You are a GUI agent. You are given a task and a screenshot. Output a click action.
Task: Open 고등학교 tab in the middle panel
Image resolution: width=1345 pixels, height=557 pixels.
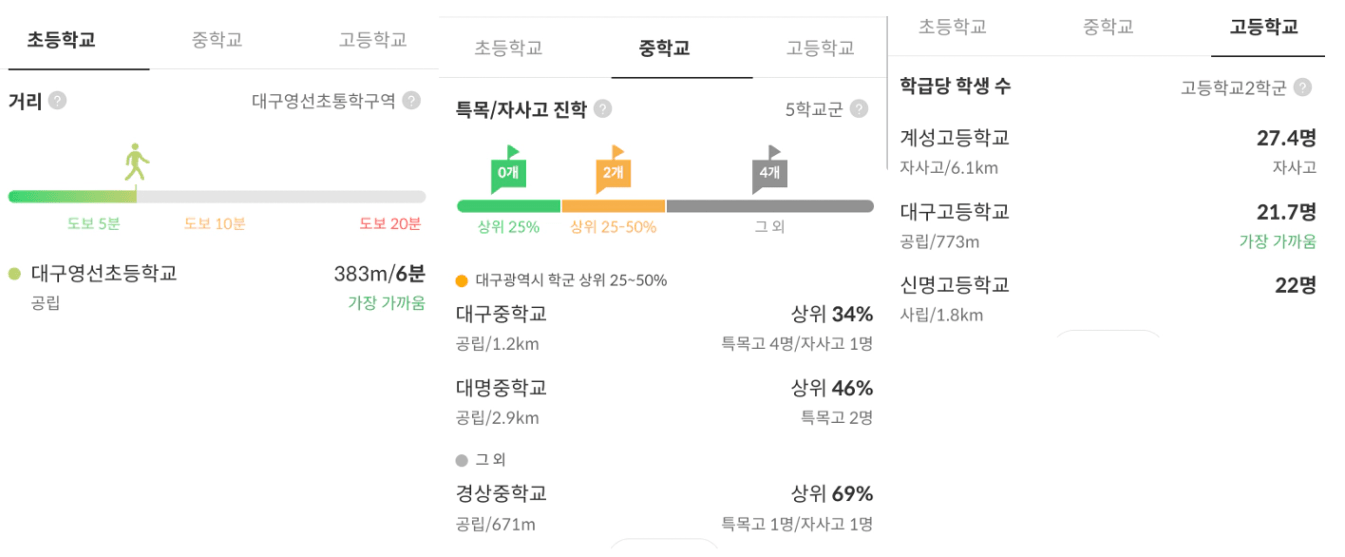[820, 48]
